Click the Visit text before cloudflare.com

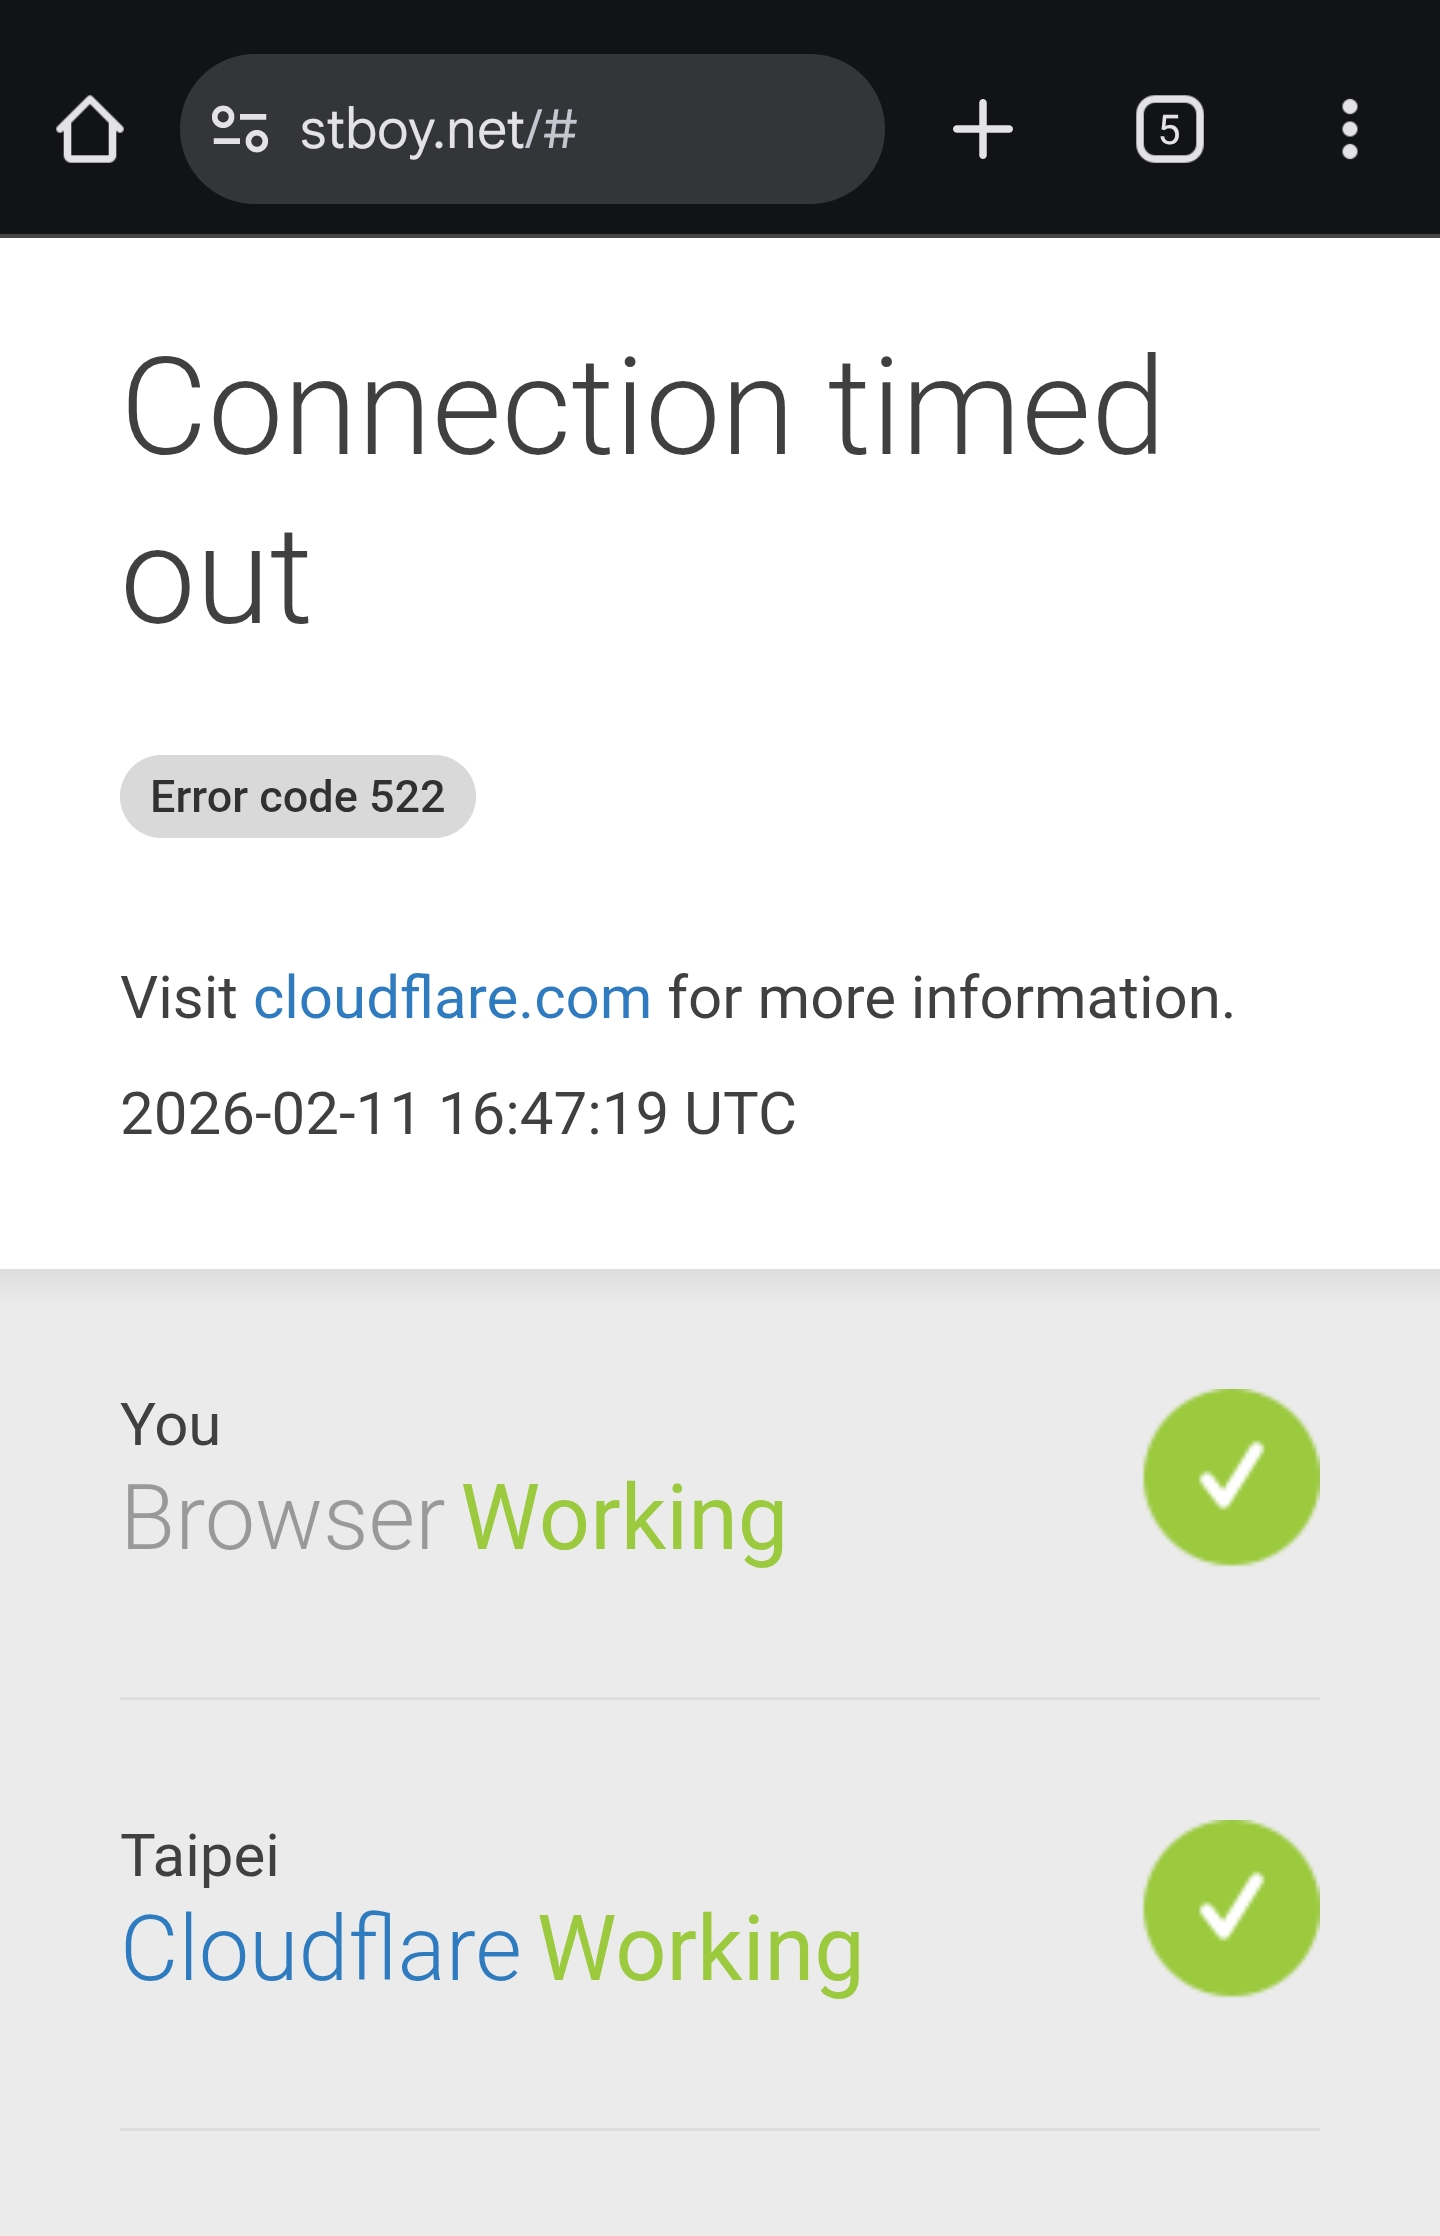(x=178, y=998)
